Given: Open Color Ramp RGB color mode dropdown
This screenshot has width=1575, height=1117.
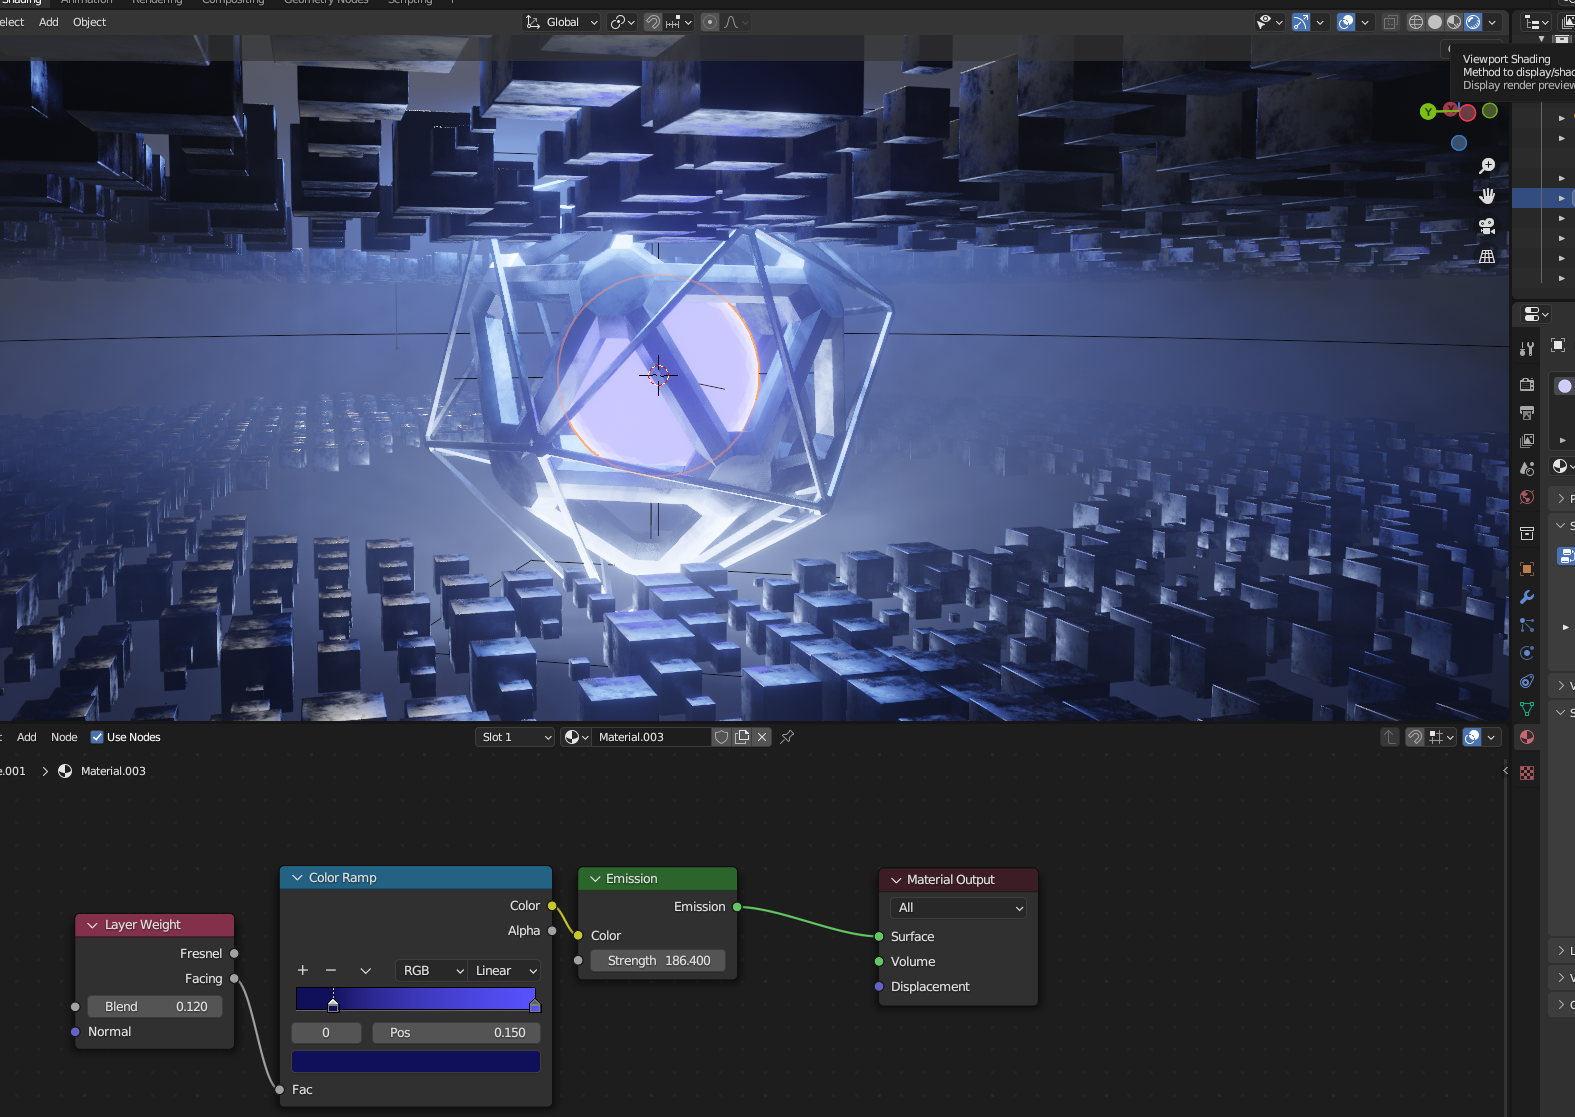Looking at the screenshot, I should 432,970.
